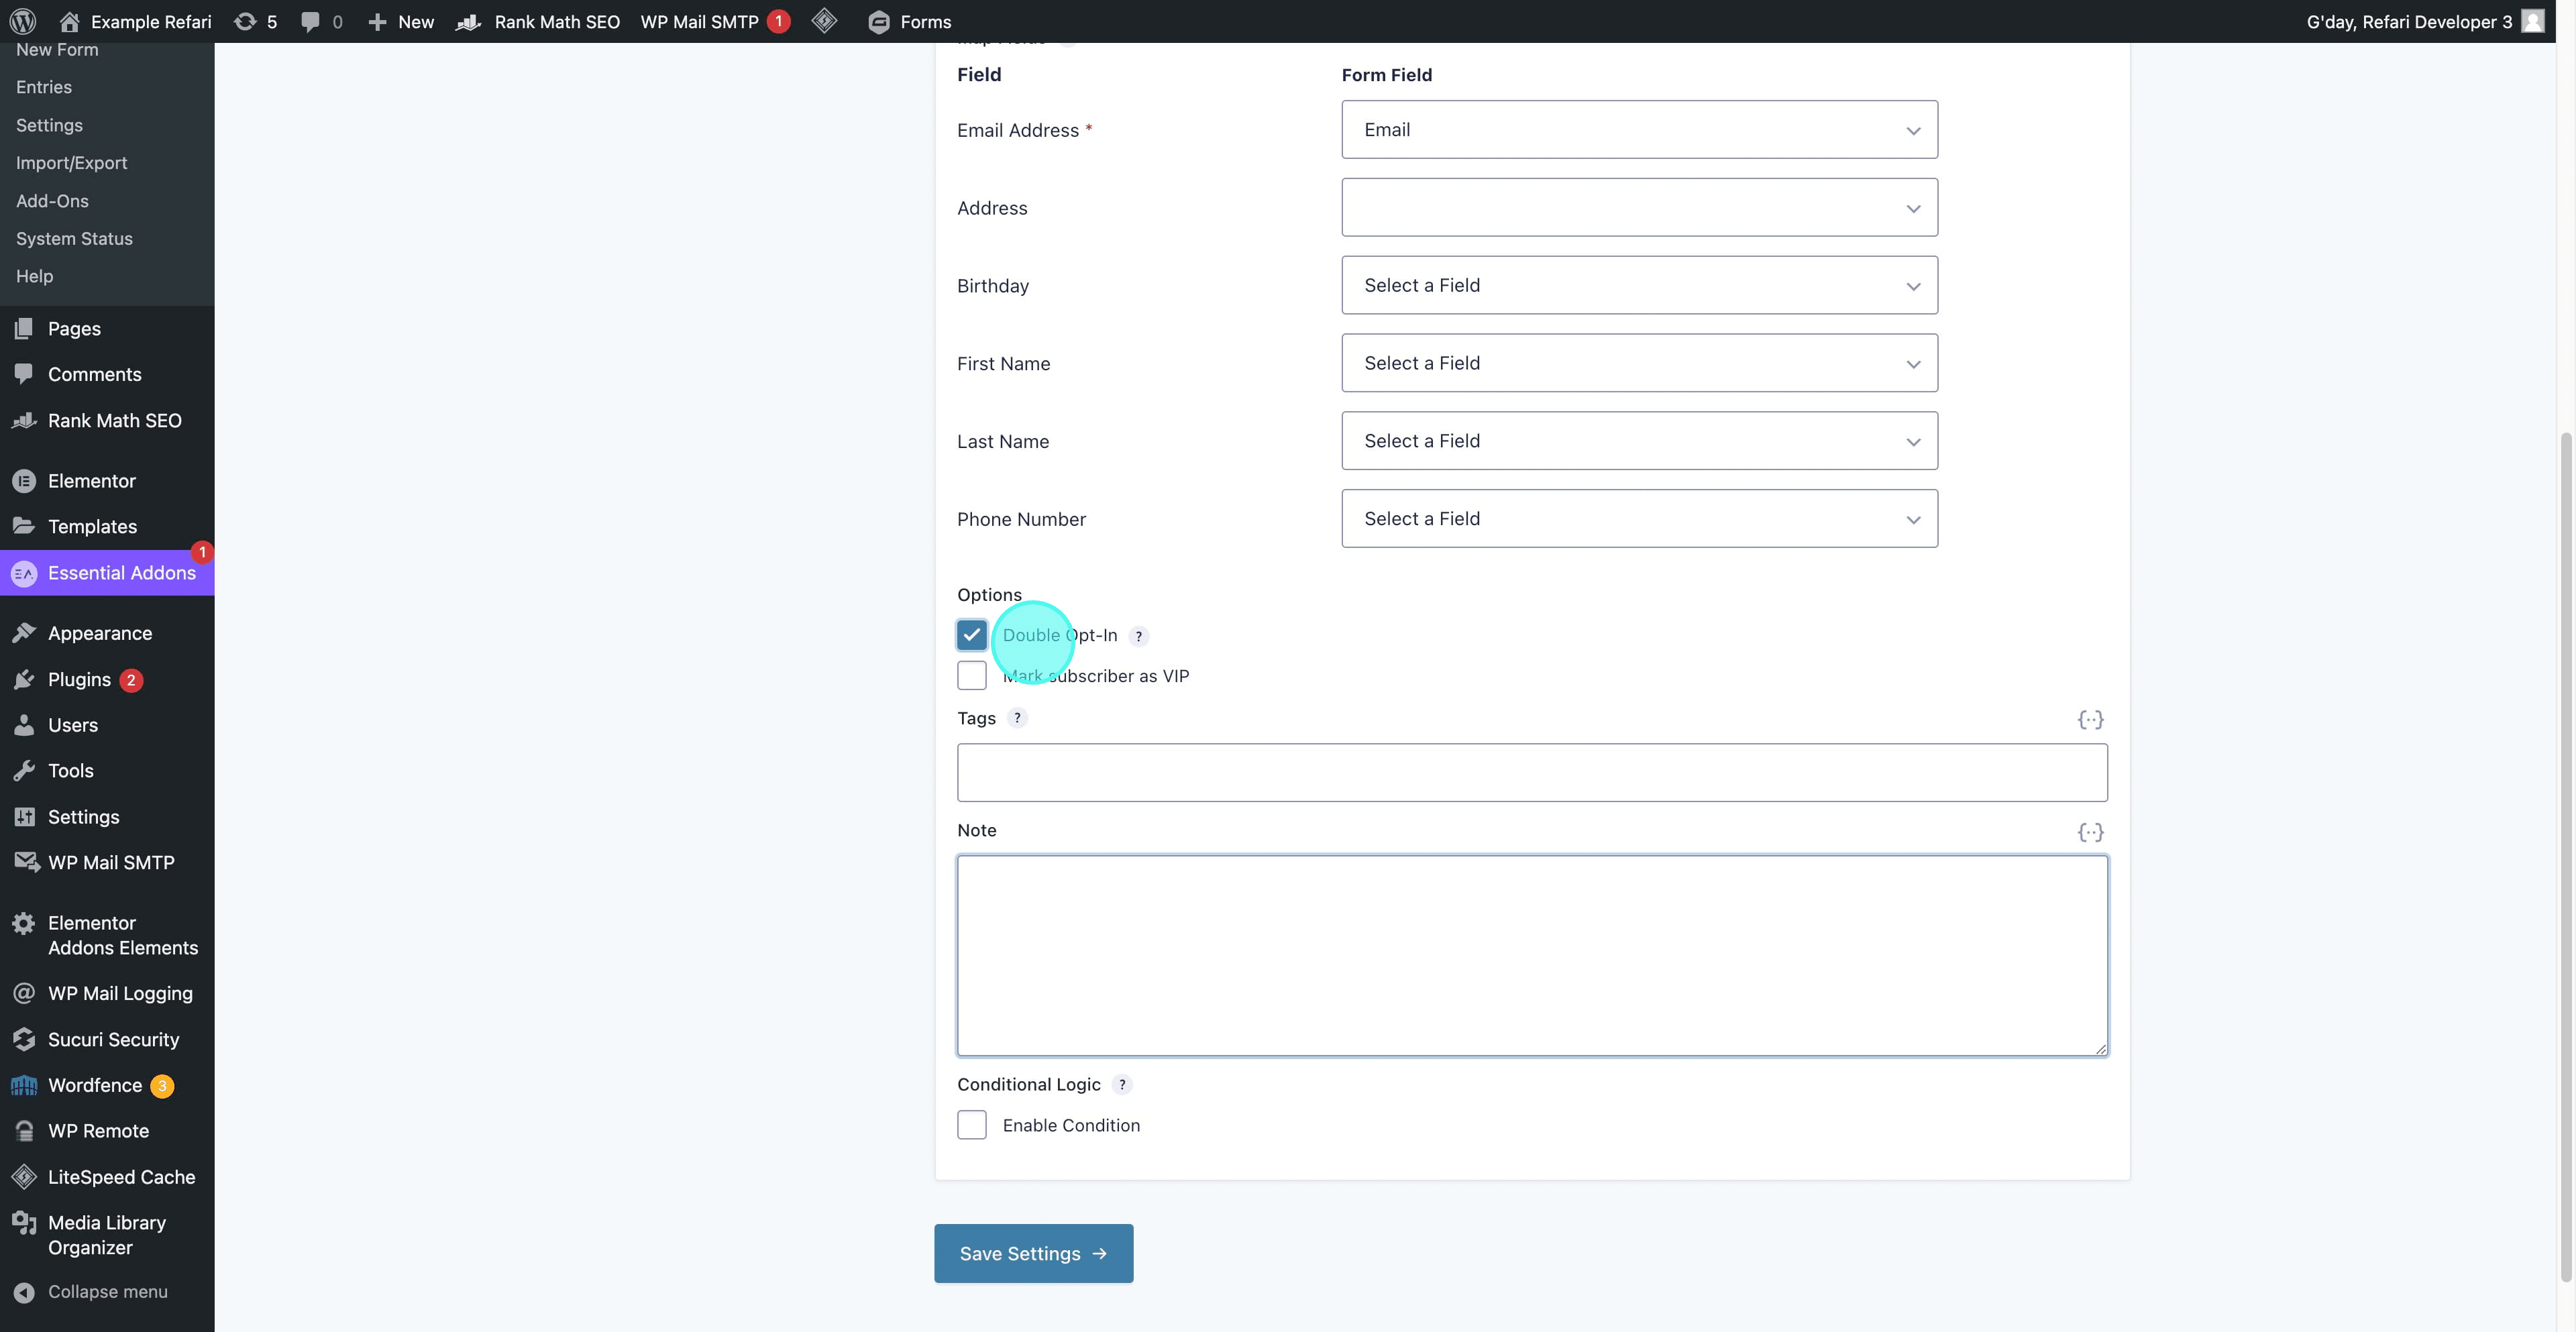
Task: Open the Birthday Select a Field dropdown
Action: pos(1639,285)
